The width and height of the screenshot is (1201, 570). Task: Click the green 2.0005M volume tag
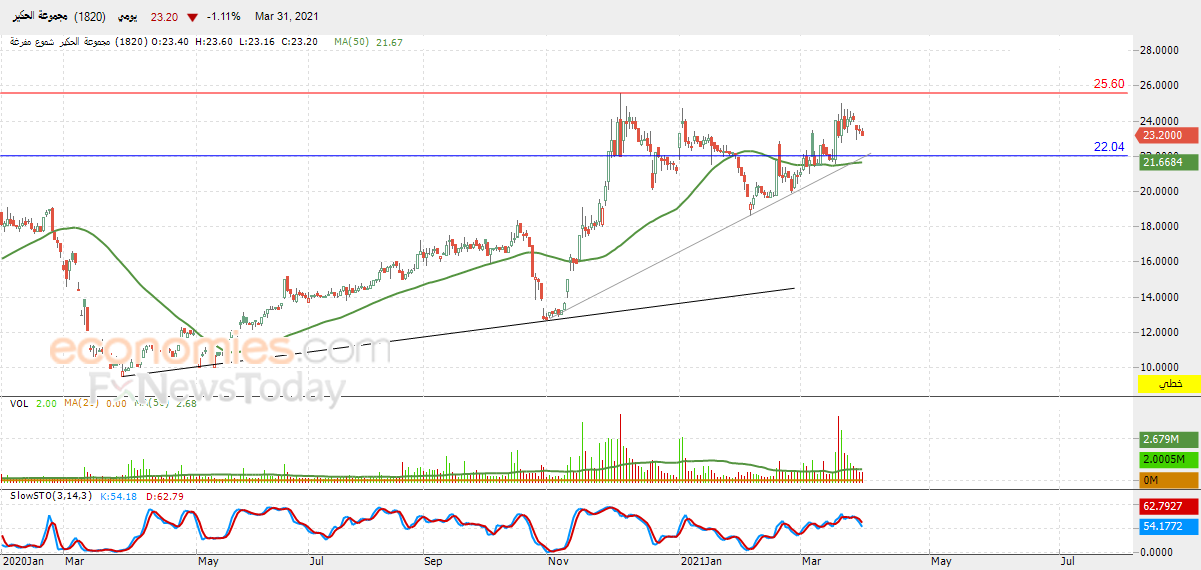click(1169, 459)
